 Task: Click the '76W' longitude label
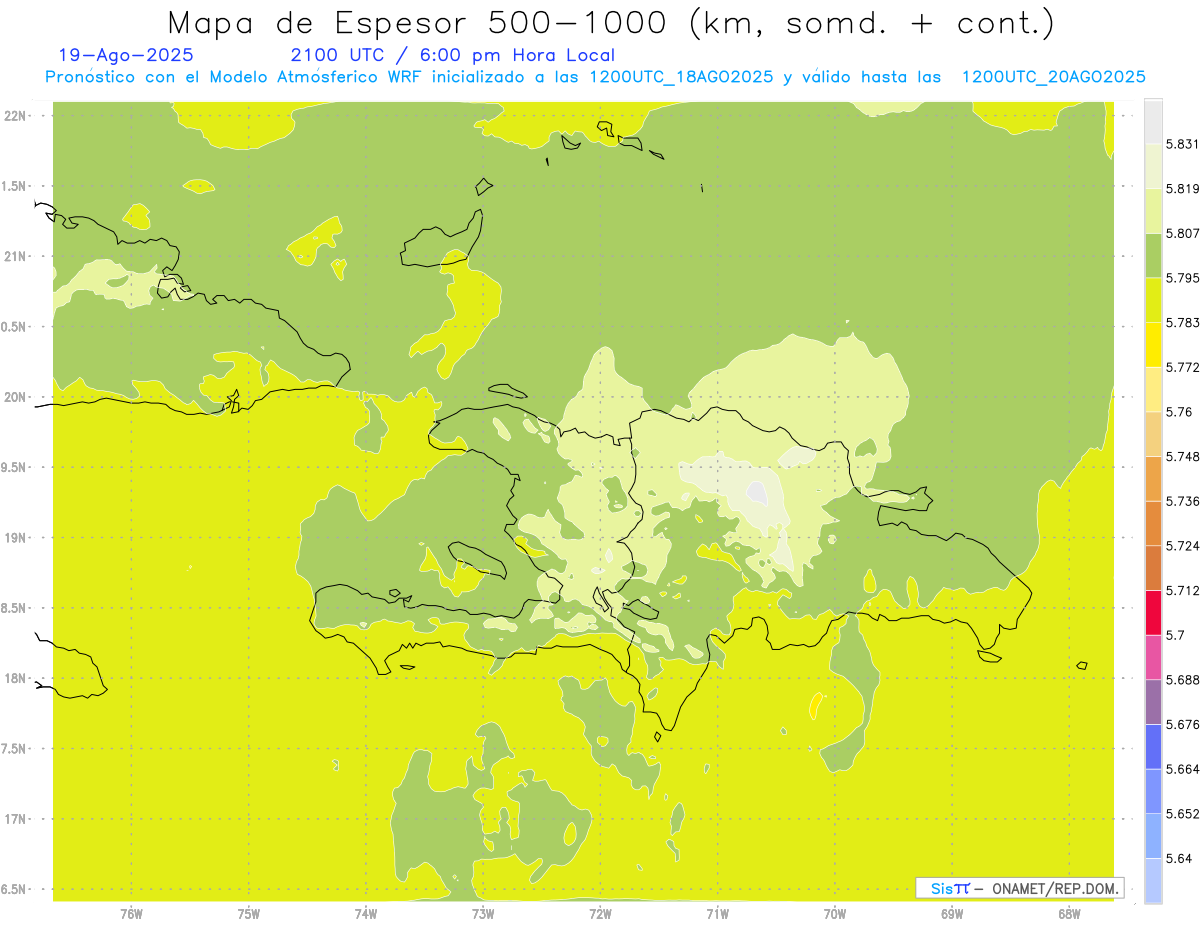[x=131, y=914]
